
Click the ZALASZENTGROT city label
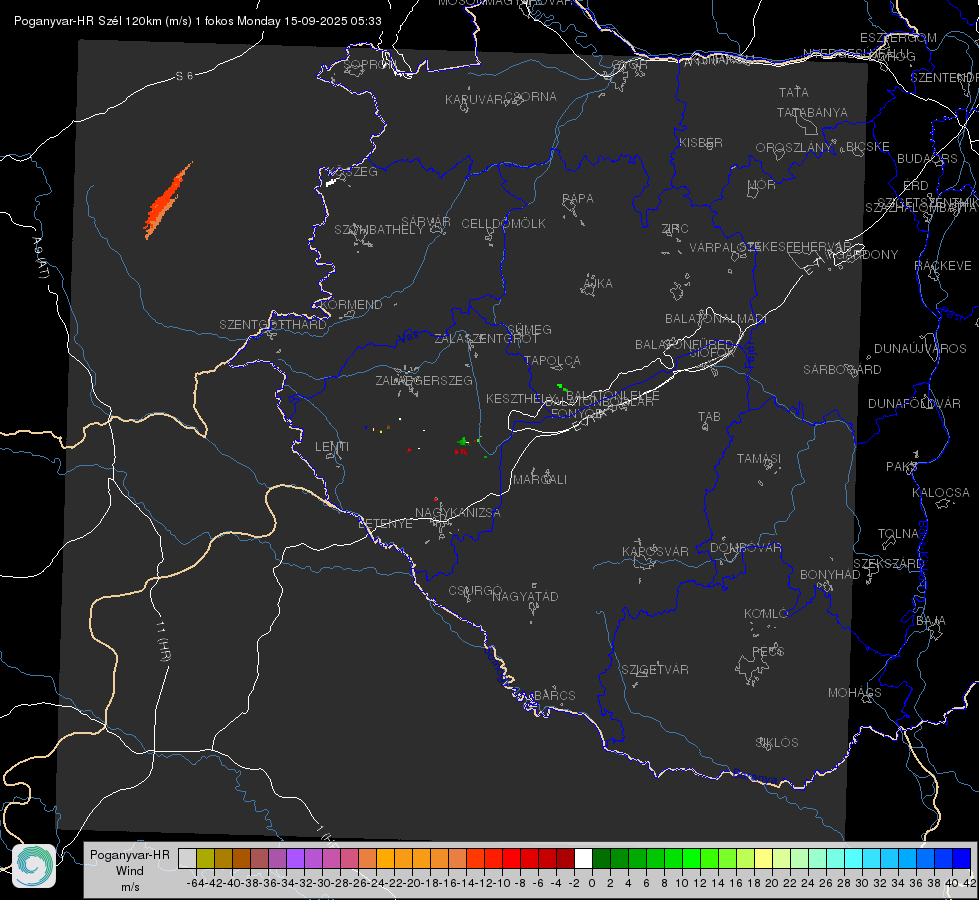(486, 339)
